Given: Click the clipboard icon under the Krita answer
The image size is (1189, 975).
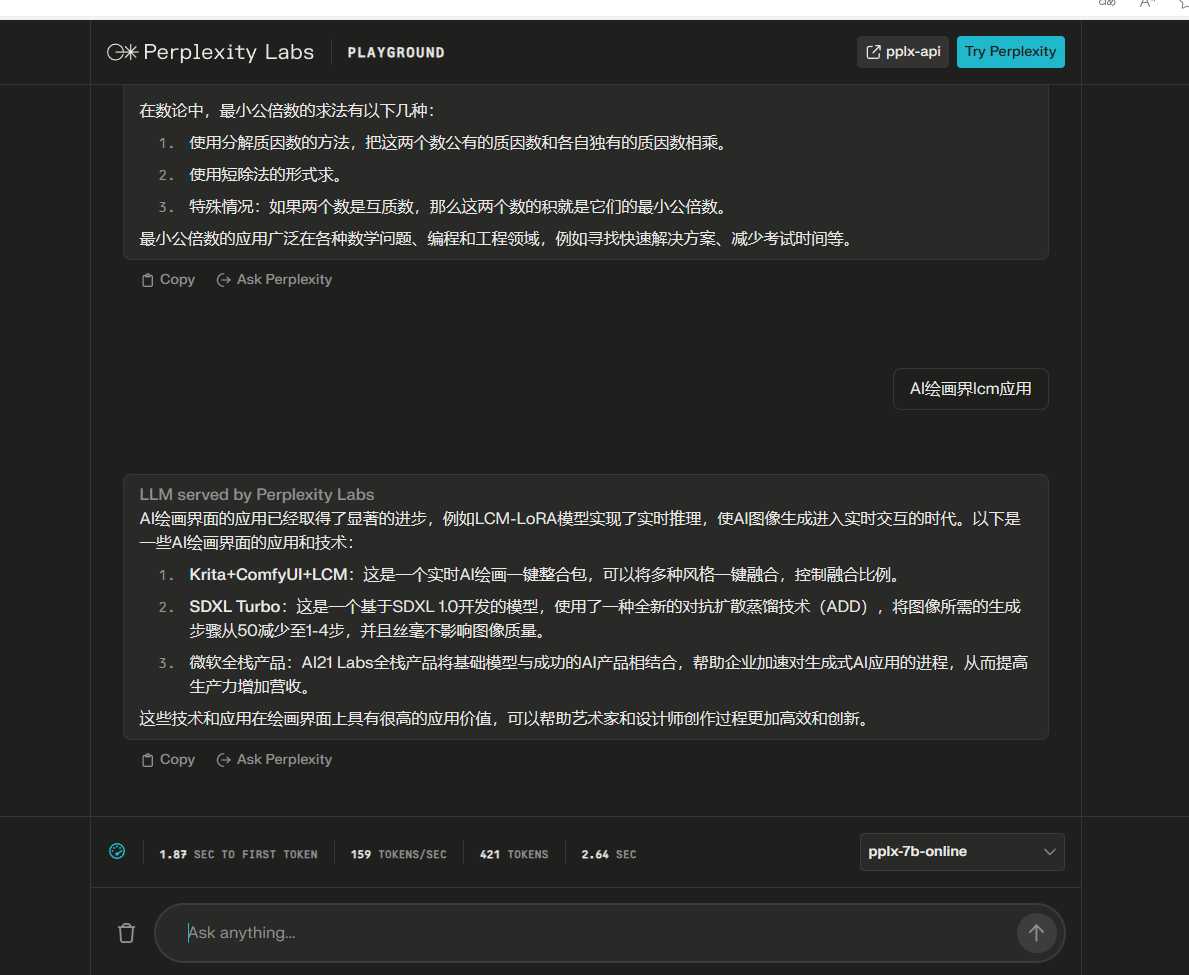Looking at the screenshot, I should (x=147, y=760).
